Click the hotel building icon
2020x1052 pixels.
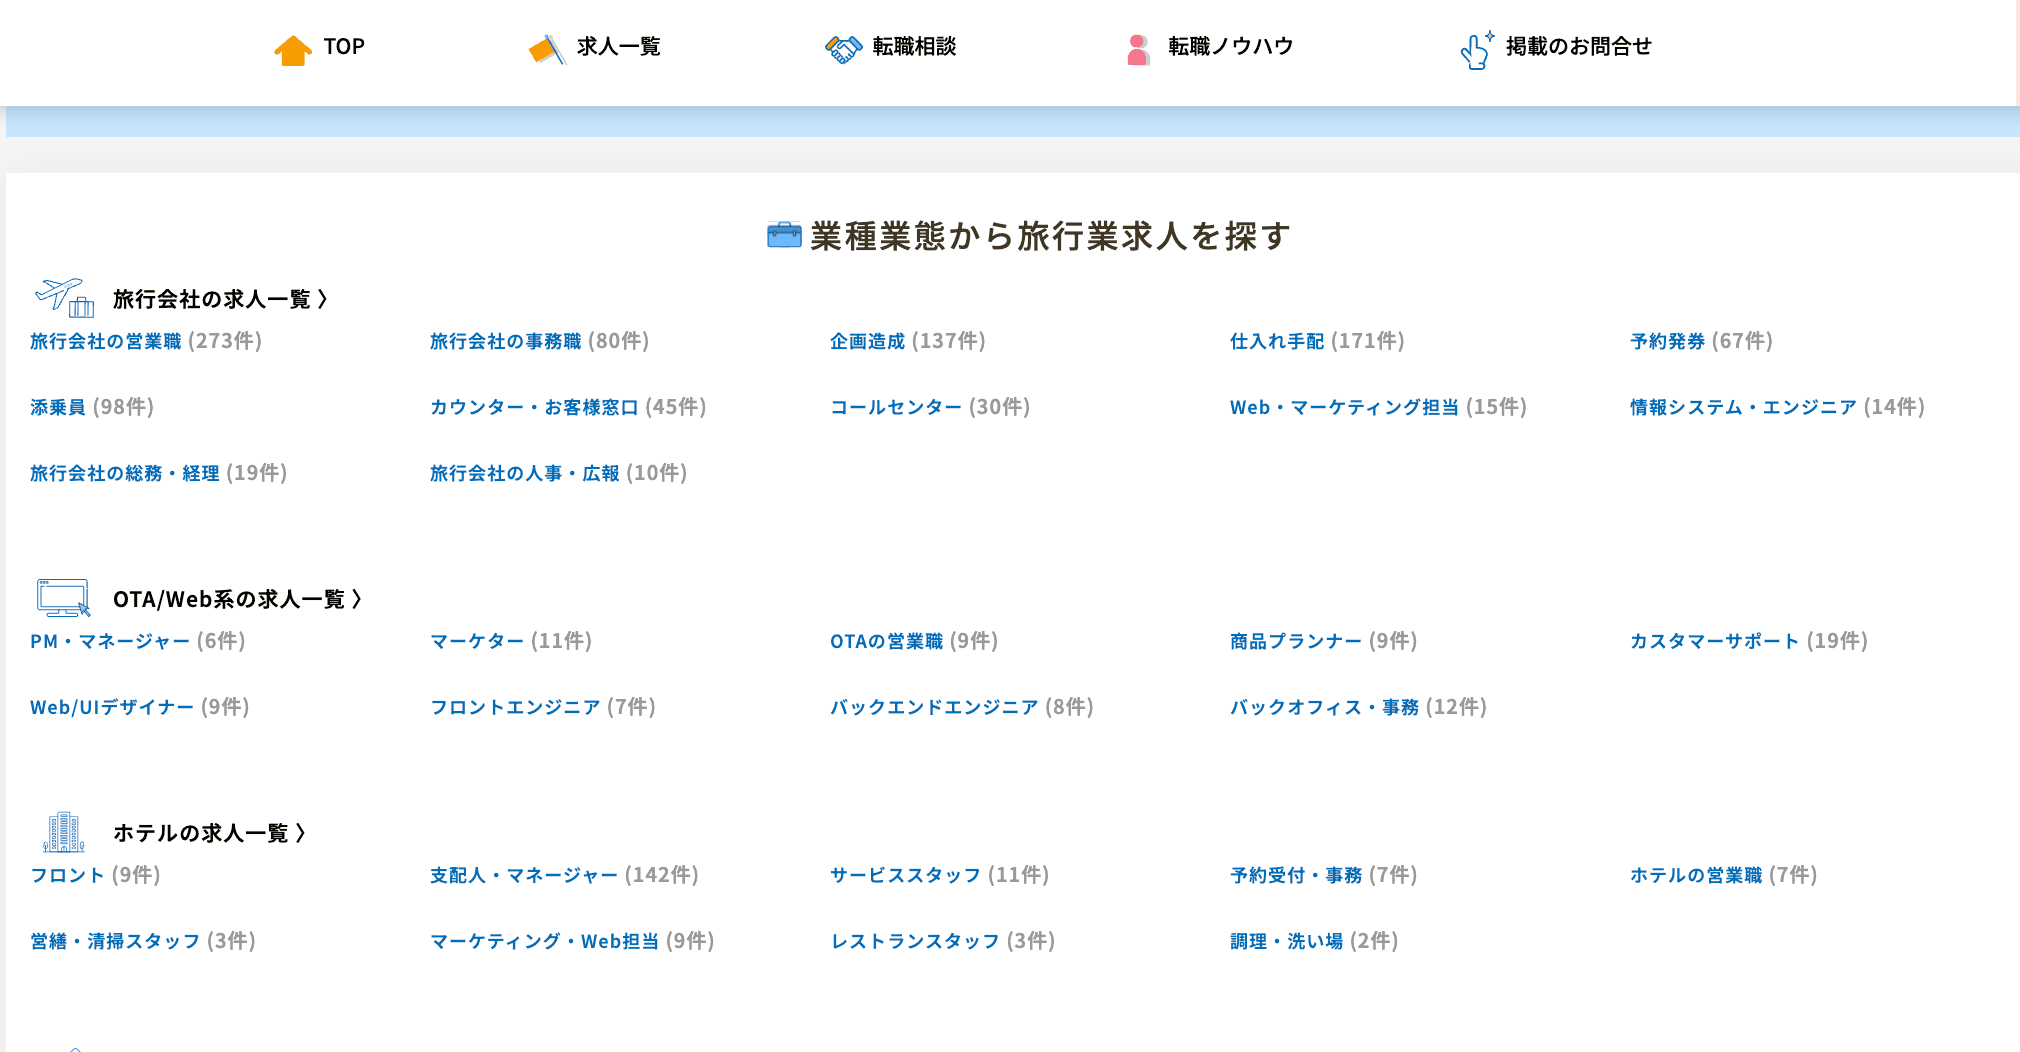click(64, 832)
